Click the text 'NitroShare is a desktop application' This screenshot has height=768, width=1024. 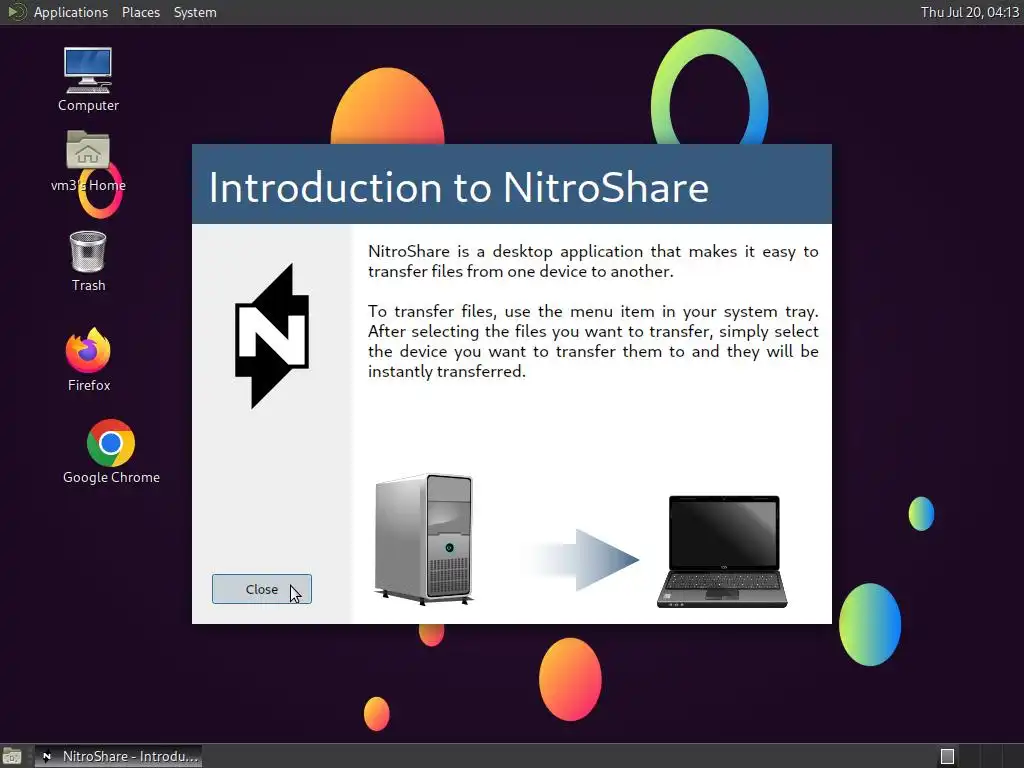[x=505, y=251]
